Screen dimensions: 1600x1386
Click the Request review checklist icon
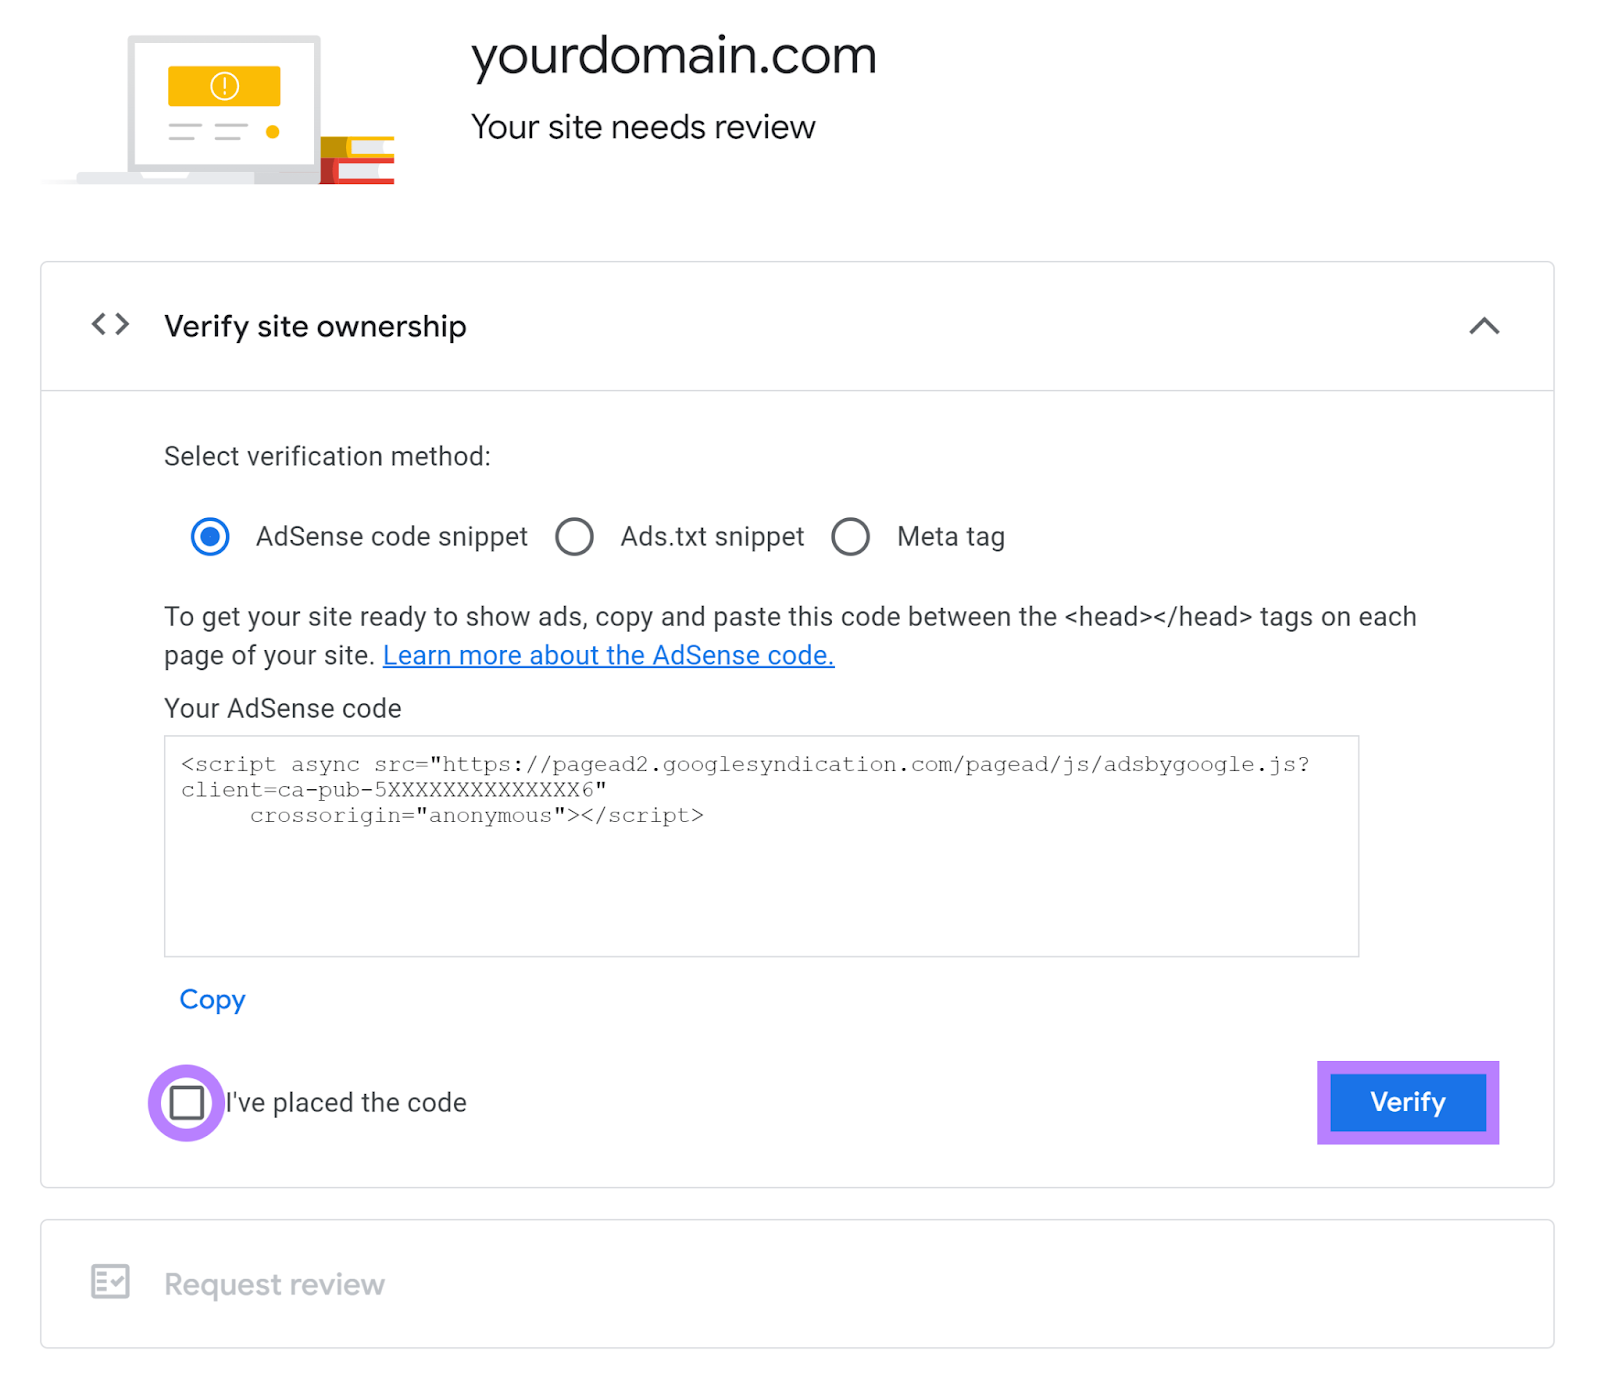(x=111, y=1282)
